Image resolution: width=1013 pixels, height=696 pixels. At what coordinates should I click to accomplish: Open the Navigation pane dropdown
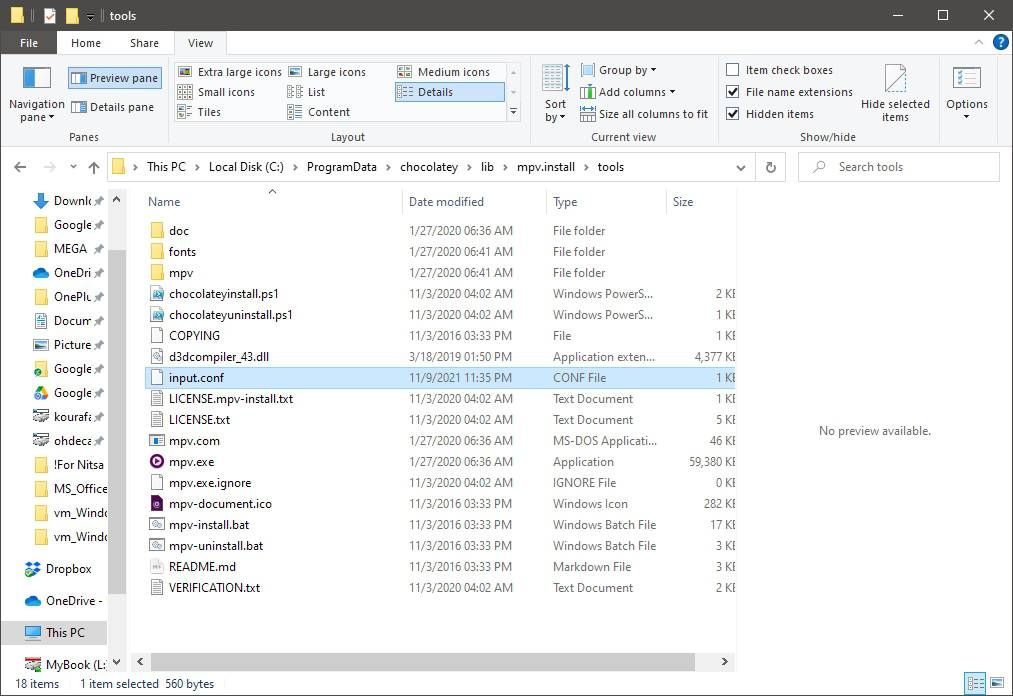(x=36, y=94)
